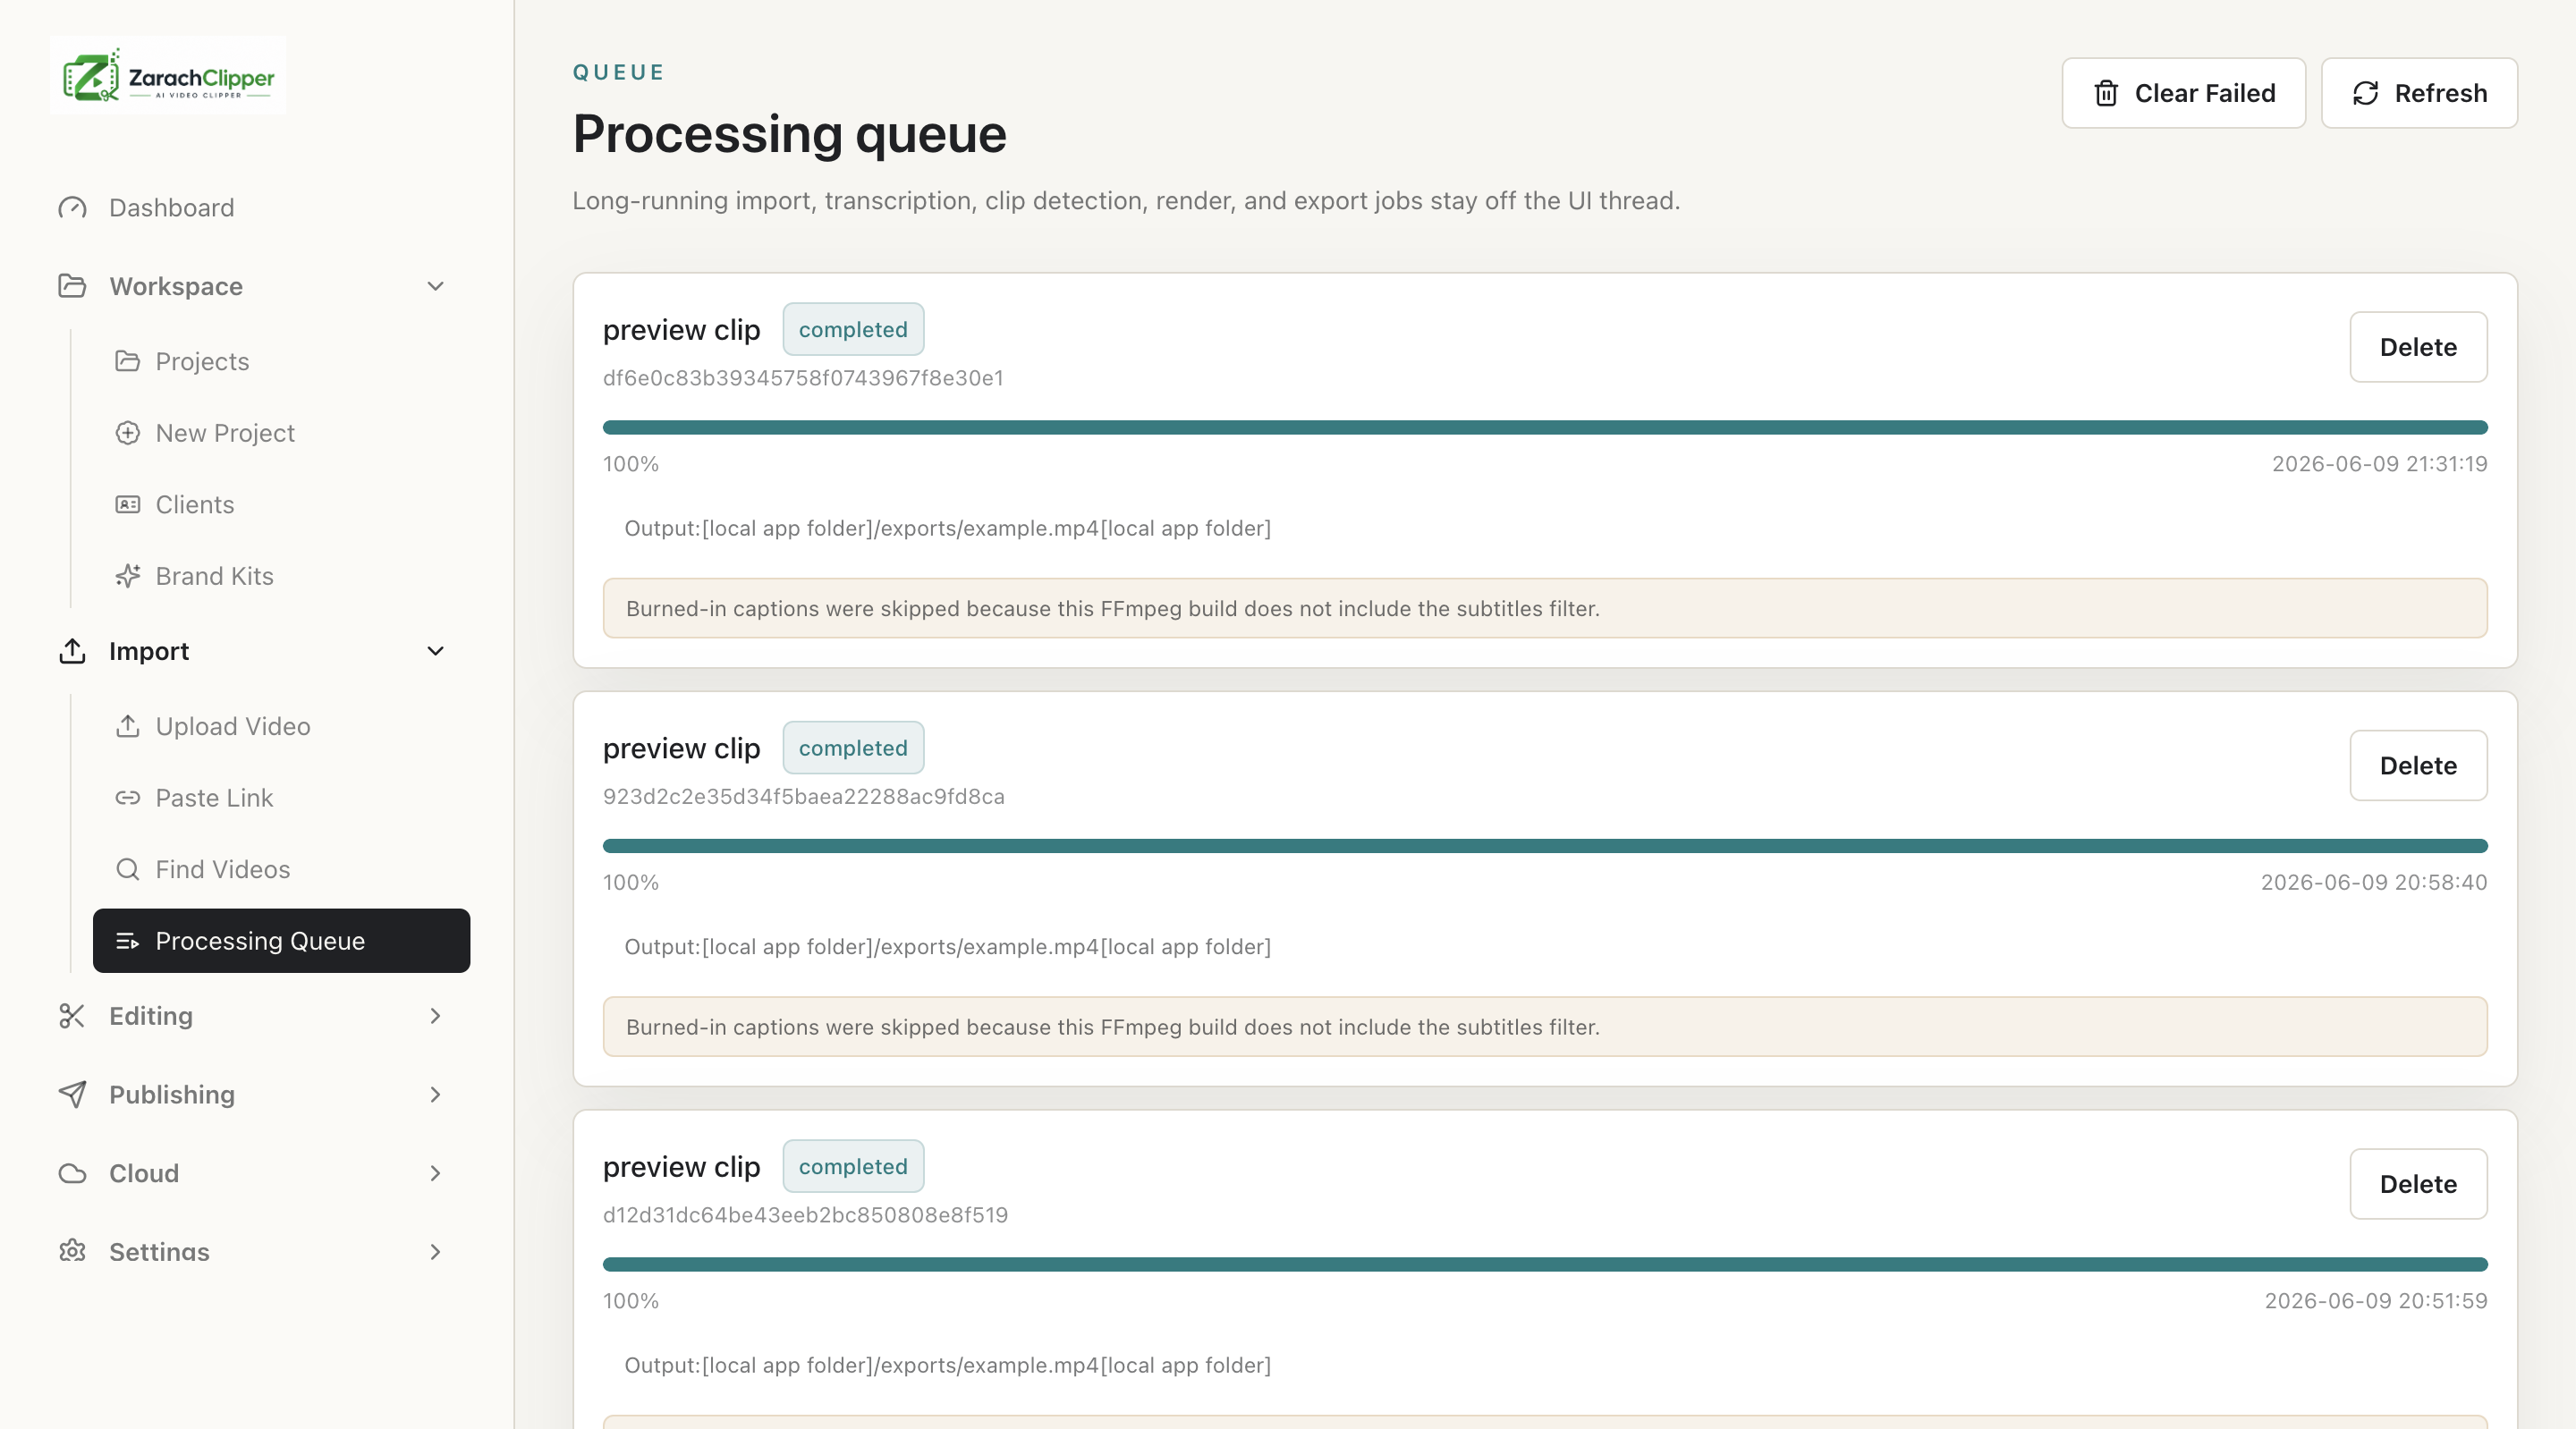Expand the Settings section chevron

pyautogui.click(x=435, y=1251)
